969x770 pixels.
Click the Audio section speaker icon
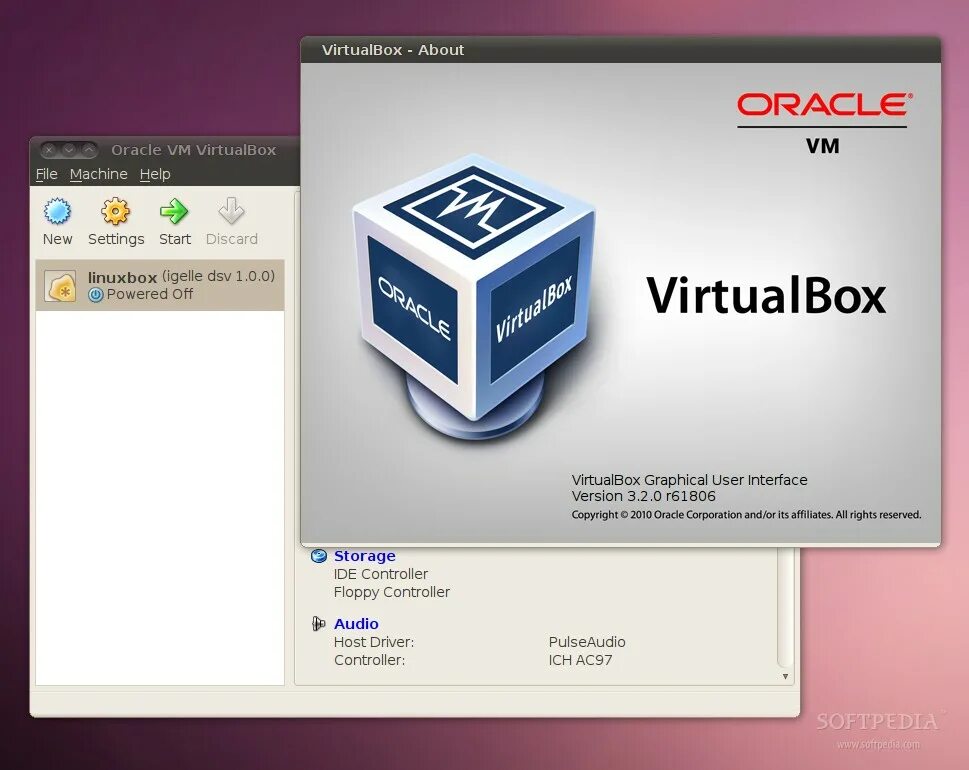[319, 624]
